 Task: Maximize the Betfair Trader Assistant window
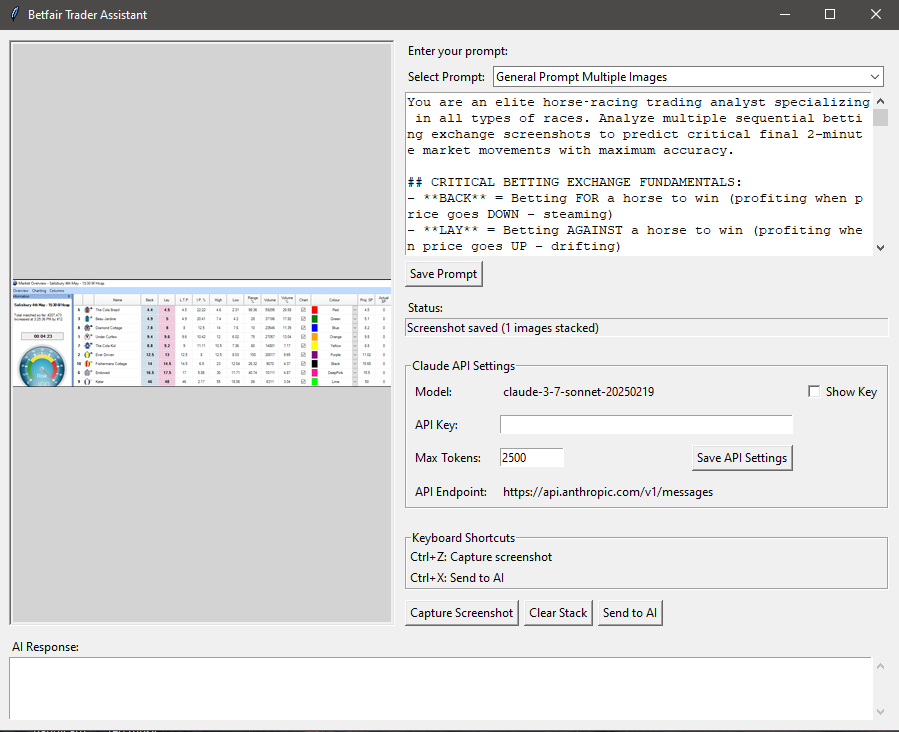pos(830,14)
